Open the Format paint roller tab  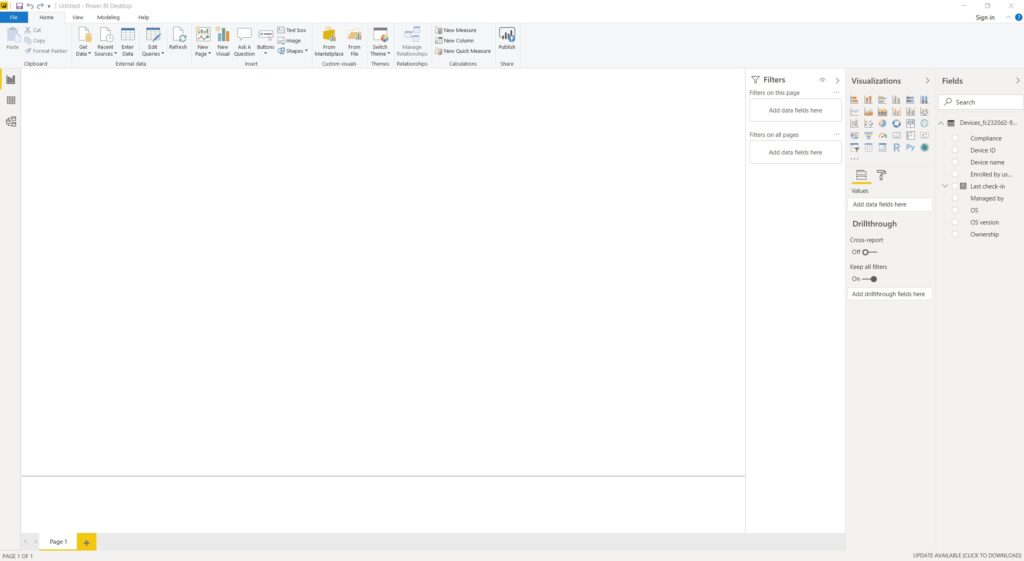[881, 175]
